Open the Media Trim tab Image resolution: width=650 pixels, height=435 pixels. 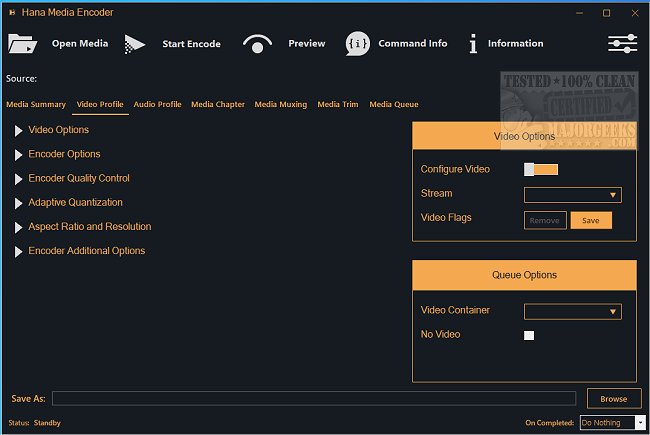click(338, 104)
